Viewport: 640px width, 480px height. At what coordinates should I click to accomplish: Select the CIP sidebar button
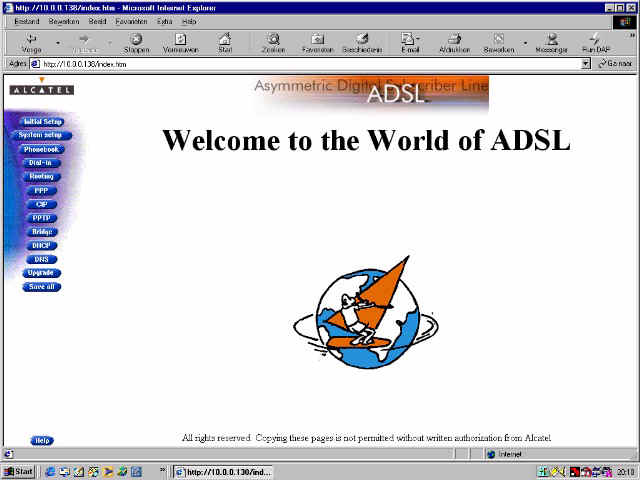41,204
